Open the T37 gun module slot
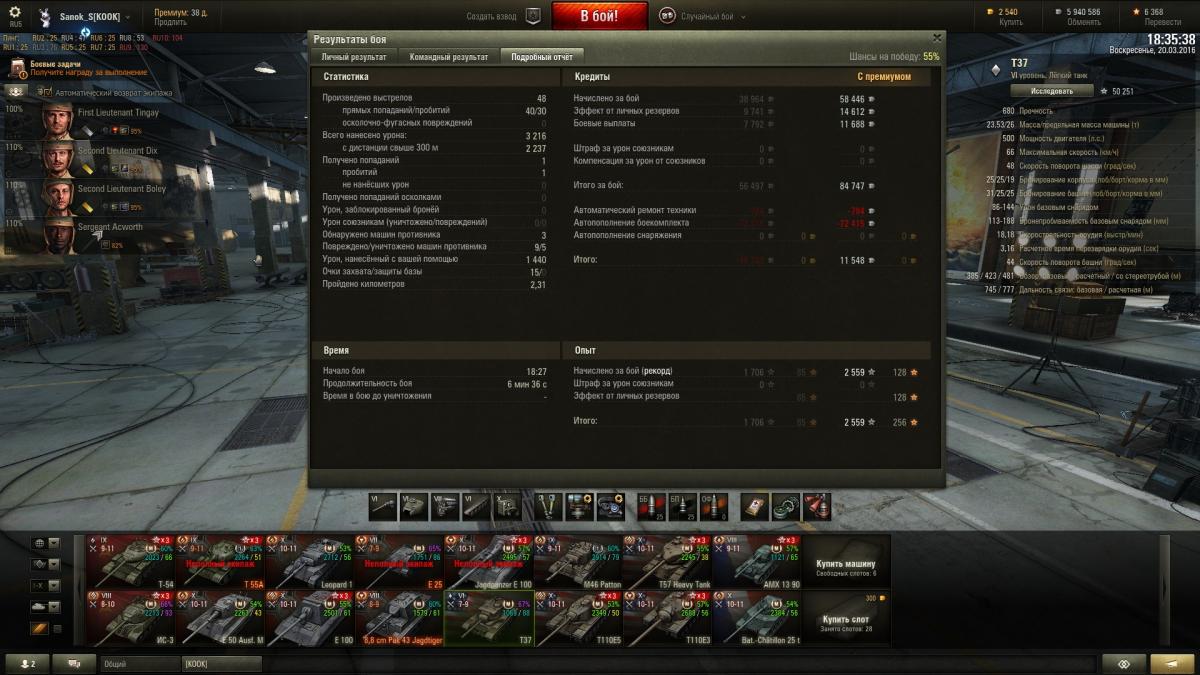The height and width of the screenshot is (675, 1200). click(384, 506)
